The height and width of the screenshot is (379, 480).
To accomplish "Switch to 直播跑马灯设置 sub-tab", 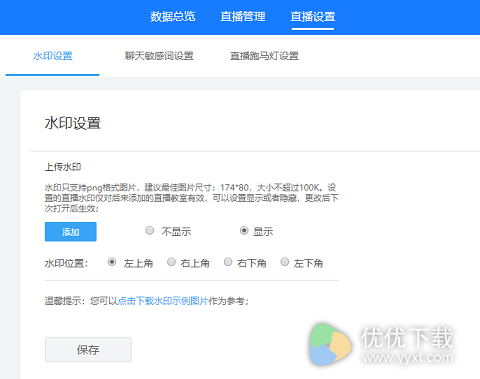I will point(264,56).
